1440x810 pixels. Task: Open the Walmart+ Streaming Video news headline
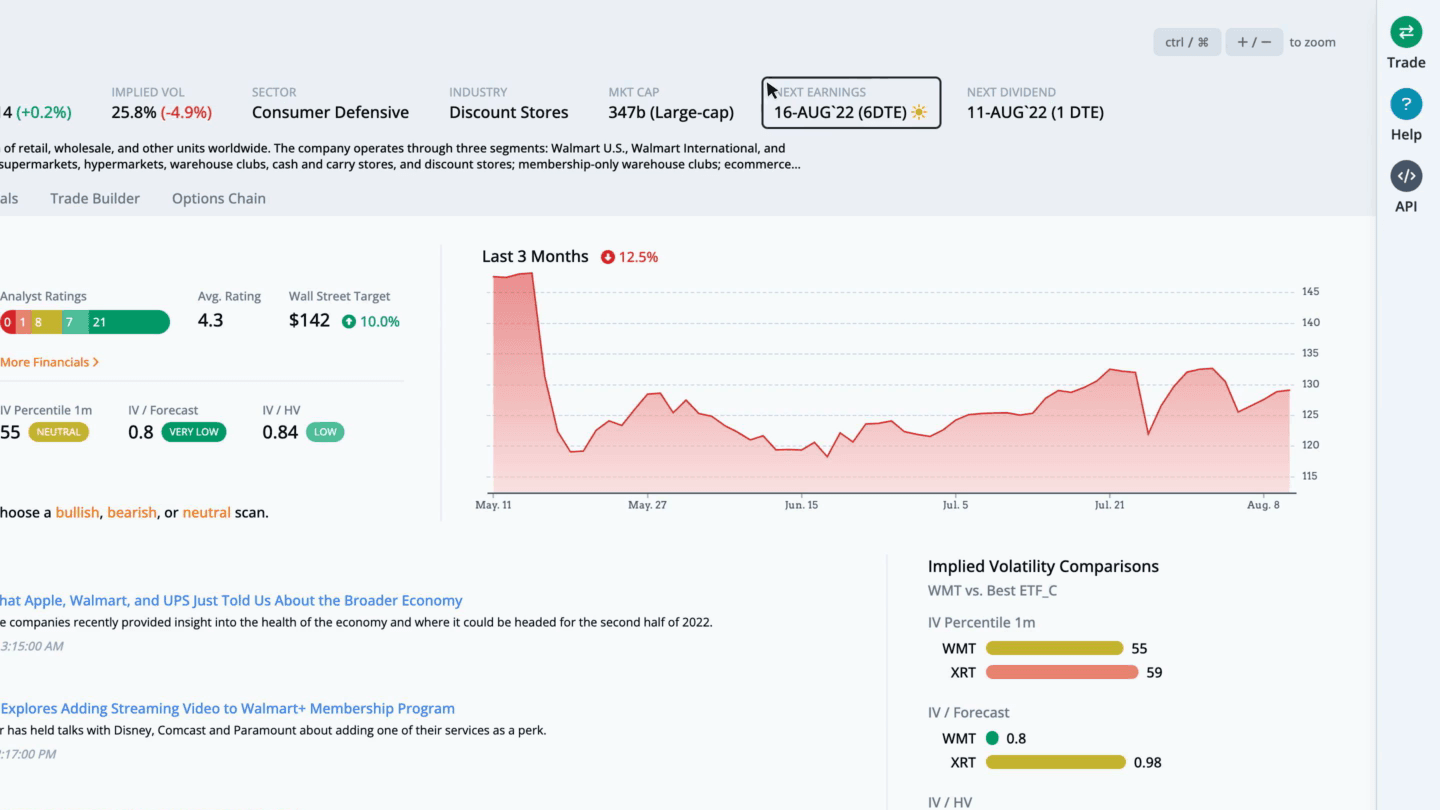click(x=227, y=708)
